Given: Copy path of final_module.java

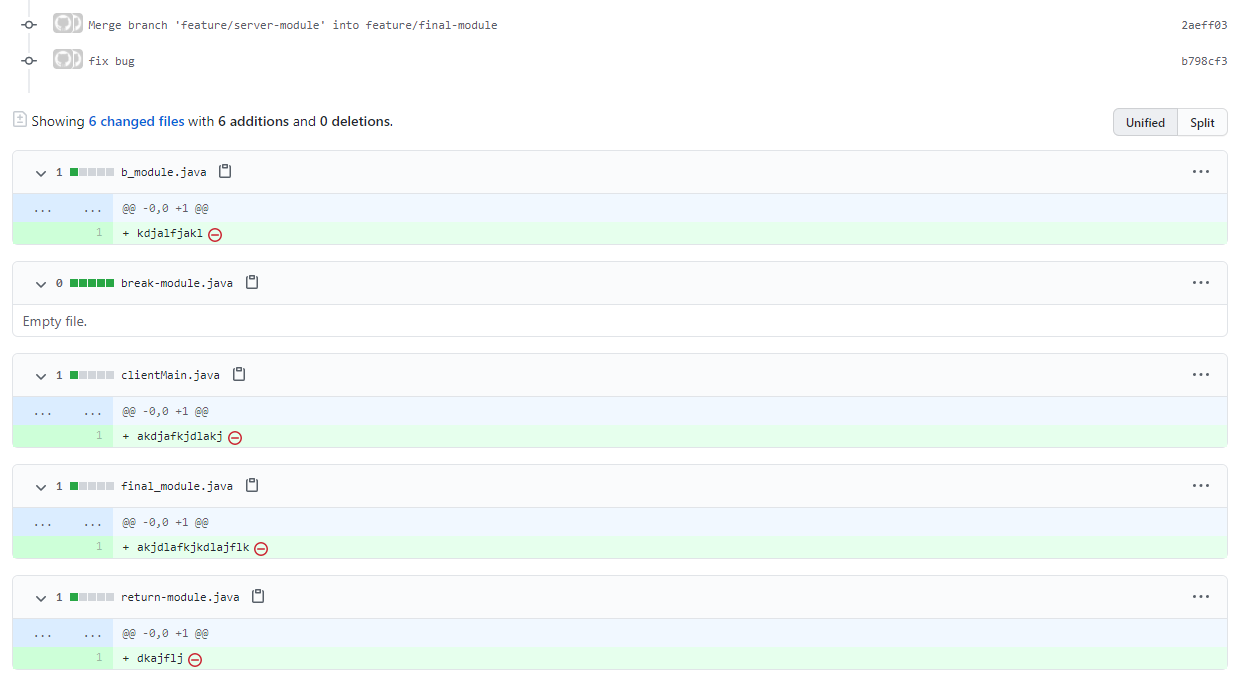Looking at the screenshot, I should click(252, 486).
